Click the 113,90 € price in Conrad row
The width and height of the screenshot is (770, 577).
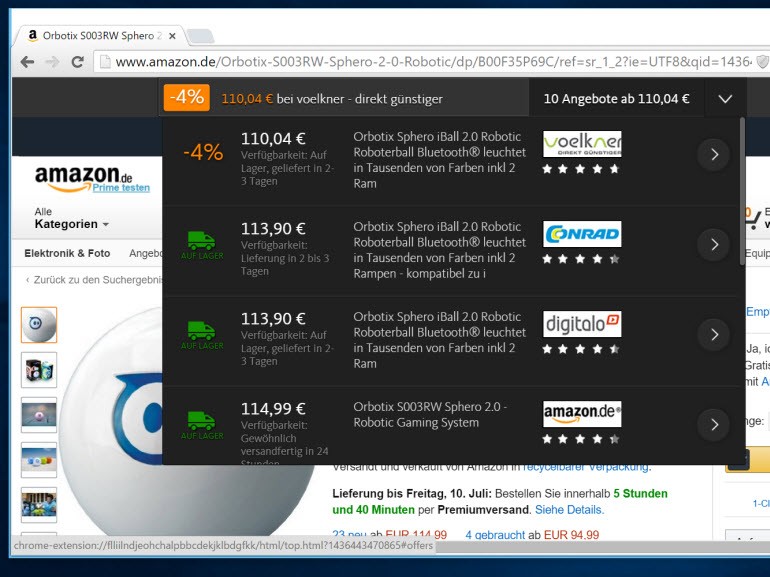click(x=273, y=228)
